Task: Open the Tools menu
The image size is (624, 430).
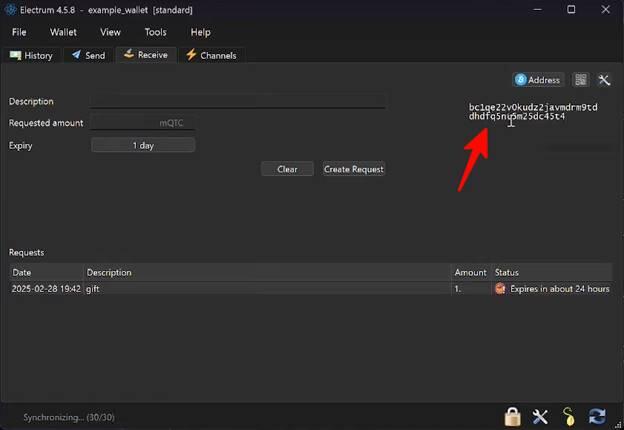Action: coord(156,32)
